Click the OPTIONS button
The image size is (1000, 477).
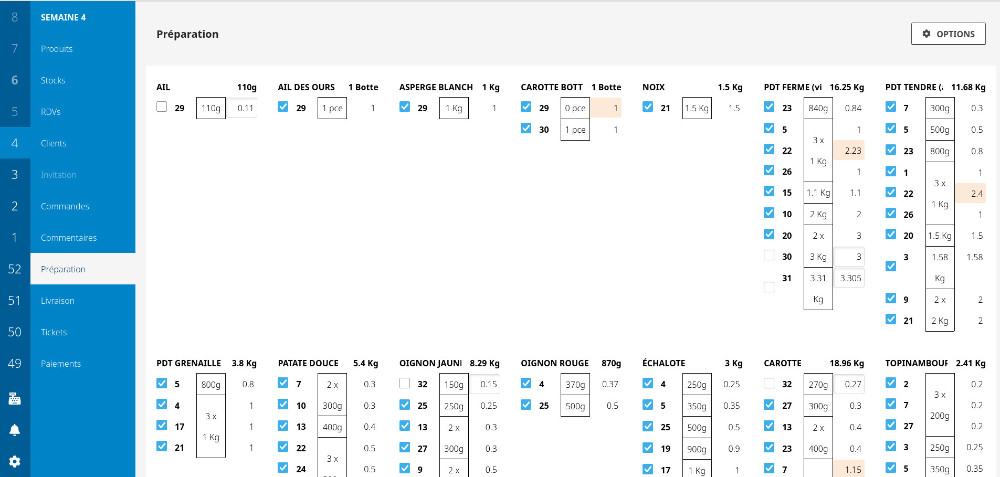pos(948,34)
